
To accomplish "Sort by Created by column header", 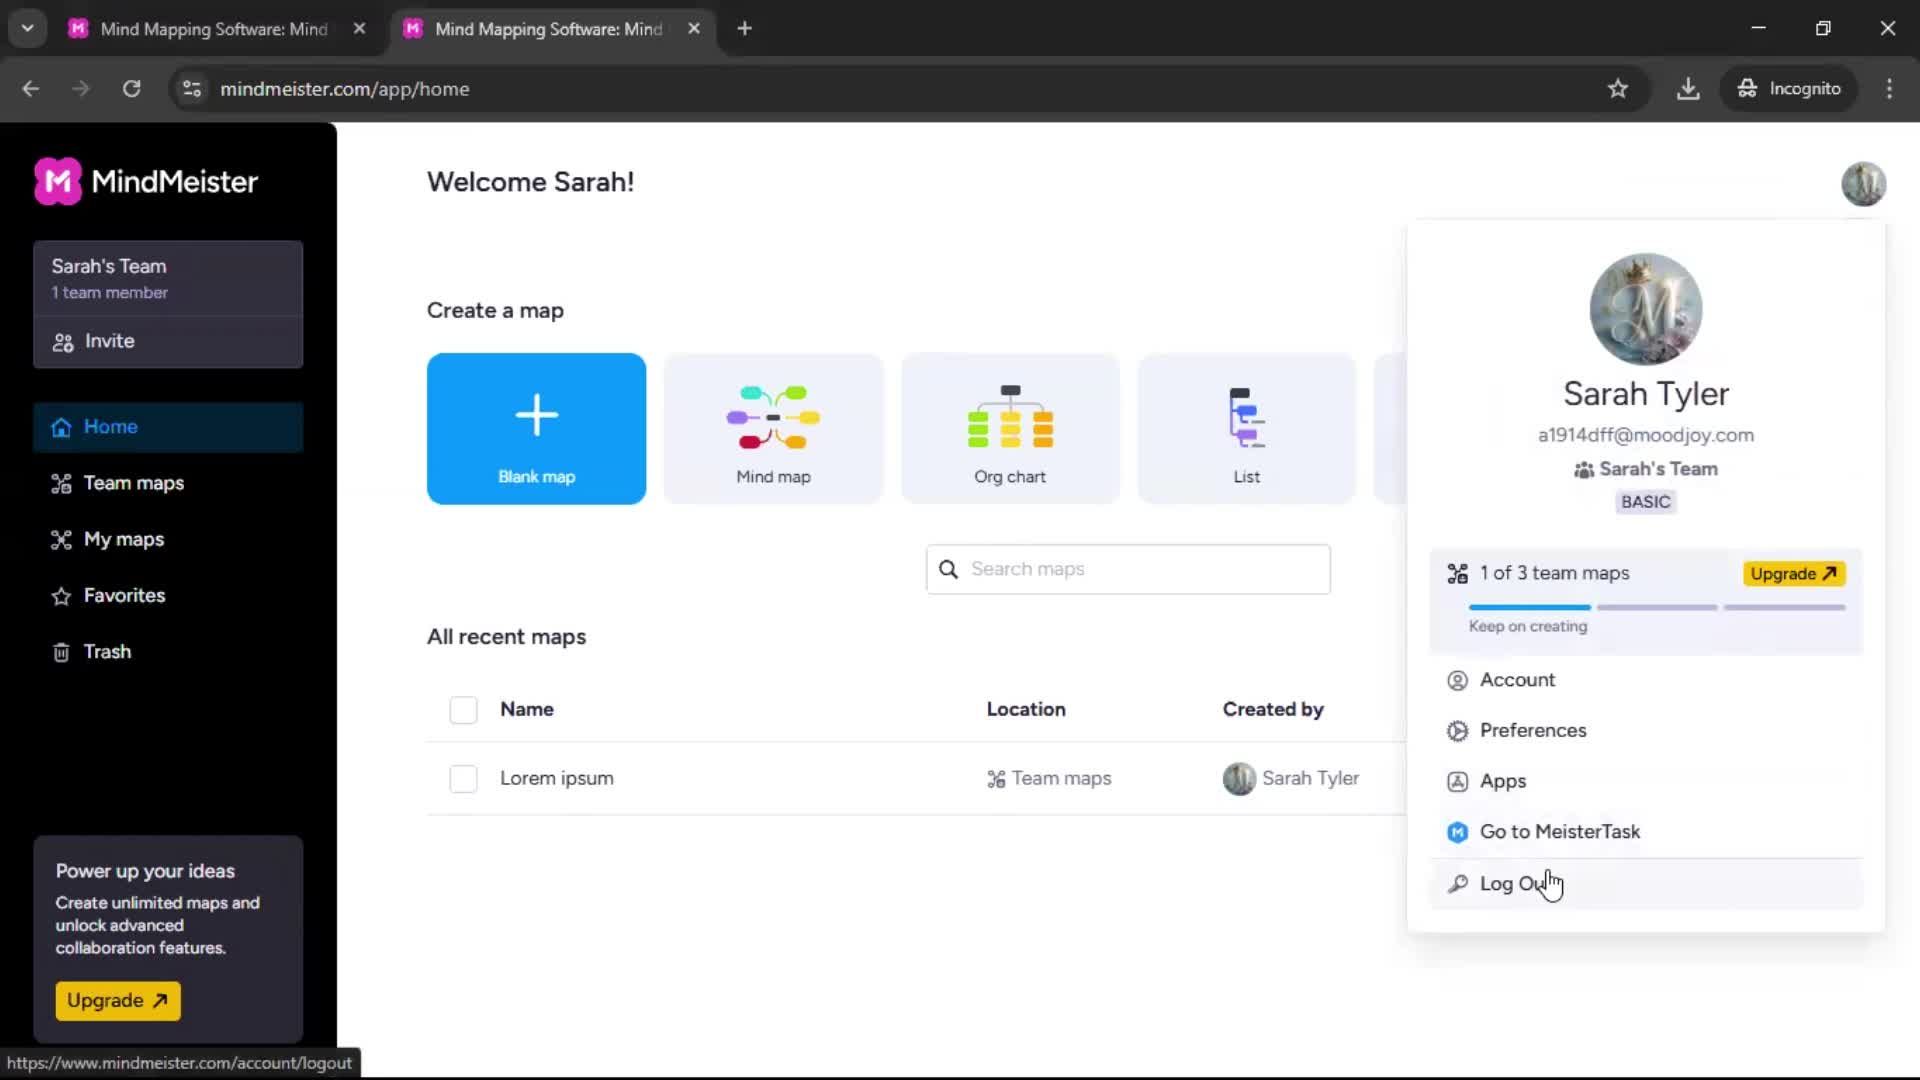I will click(1273, 709).
